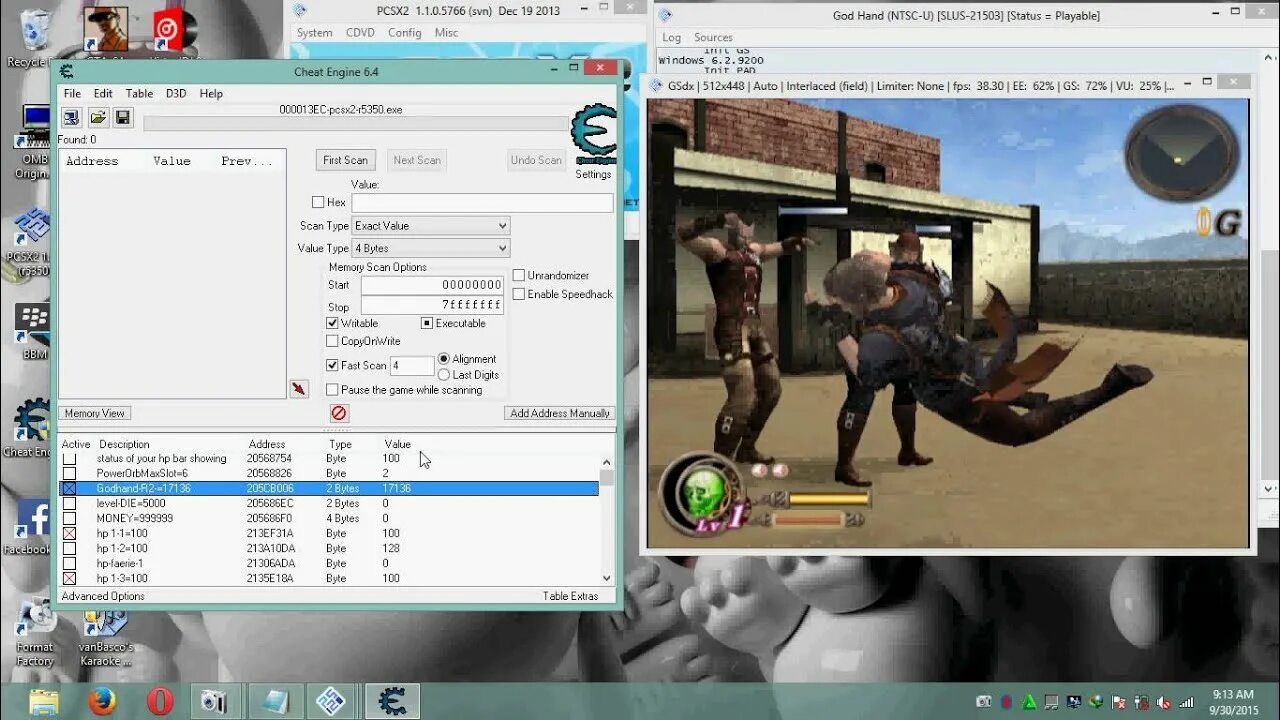
Task: Toggle the Executable checkbox
Action: tap(427, 323)
